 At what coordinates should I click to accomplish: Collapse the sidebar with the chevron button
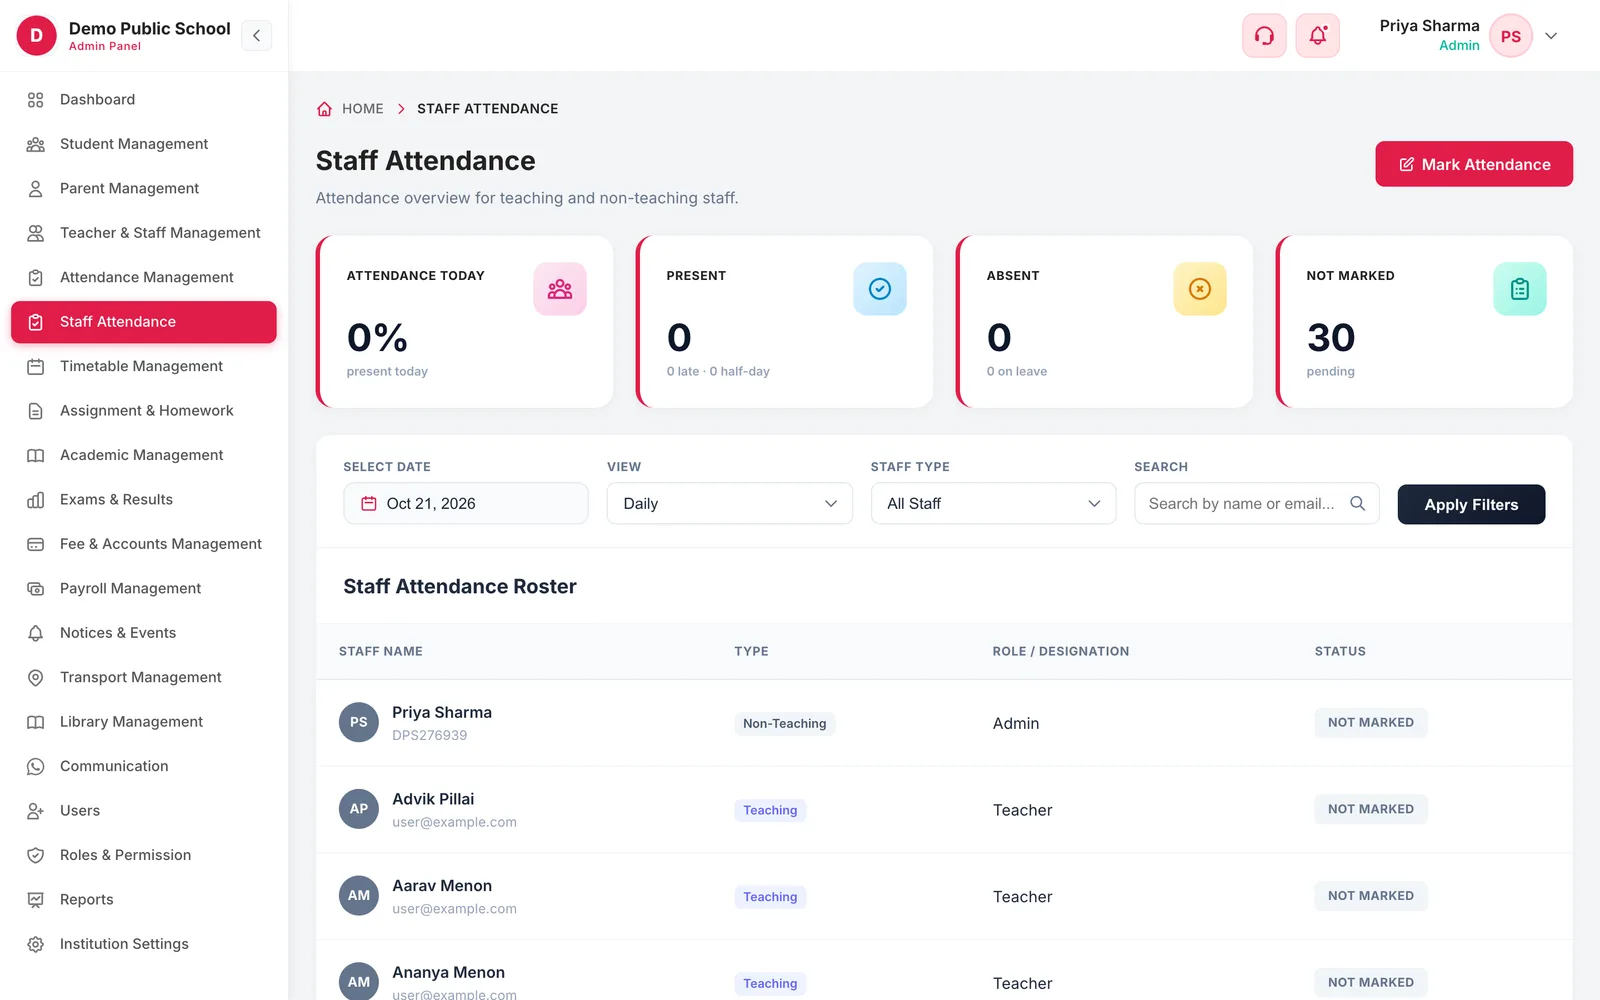pyautogui.click(x=257, y=36)
